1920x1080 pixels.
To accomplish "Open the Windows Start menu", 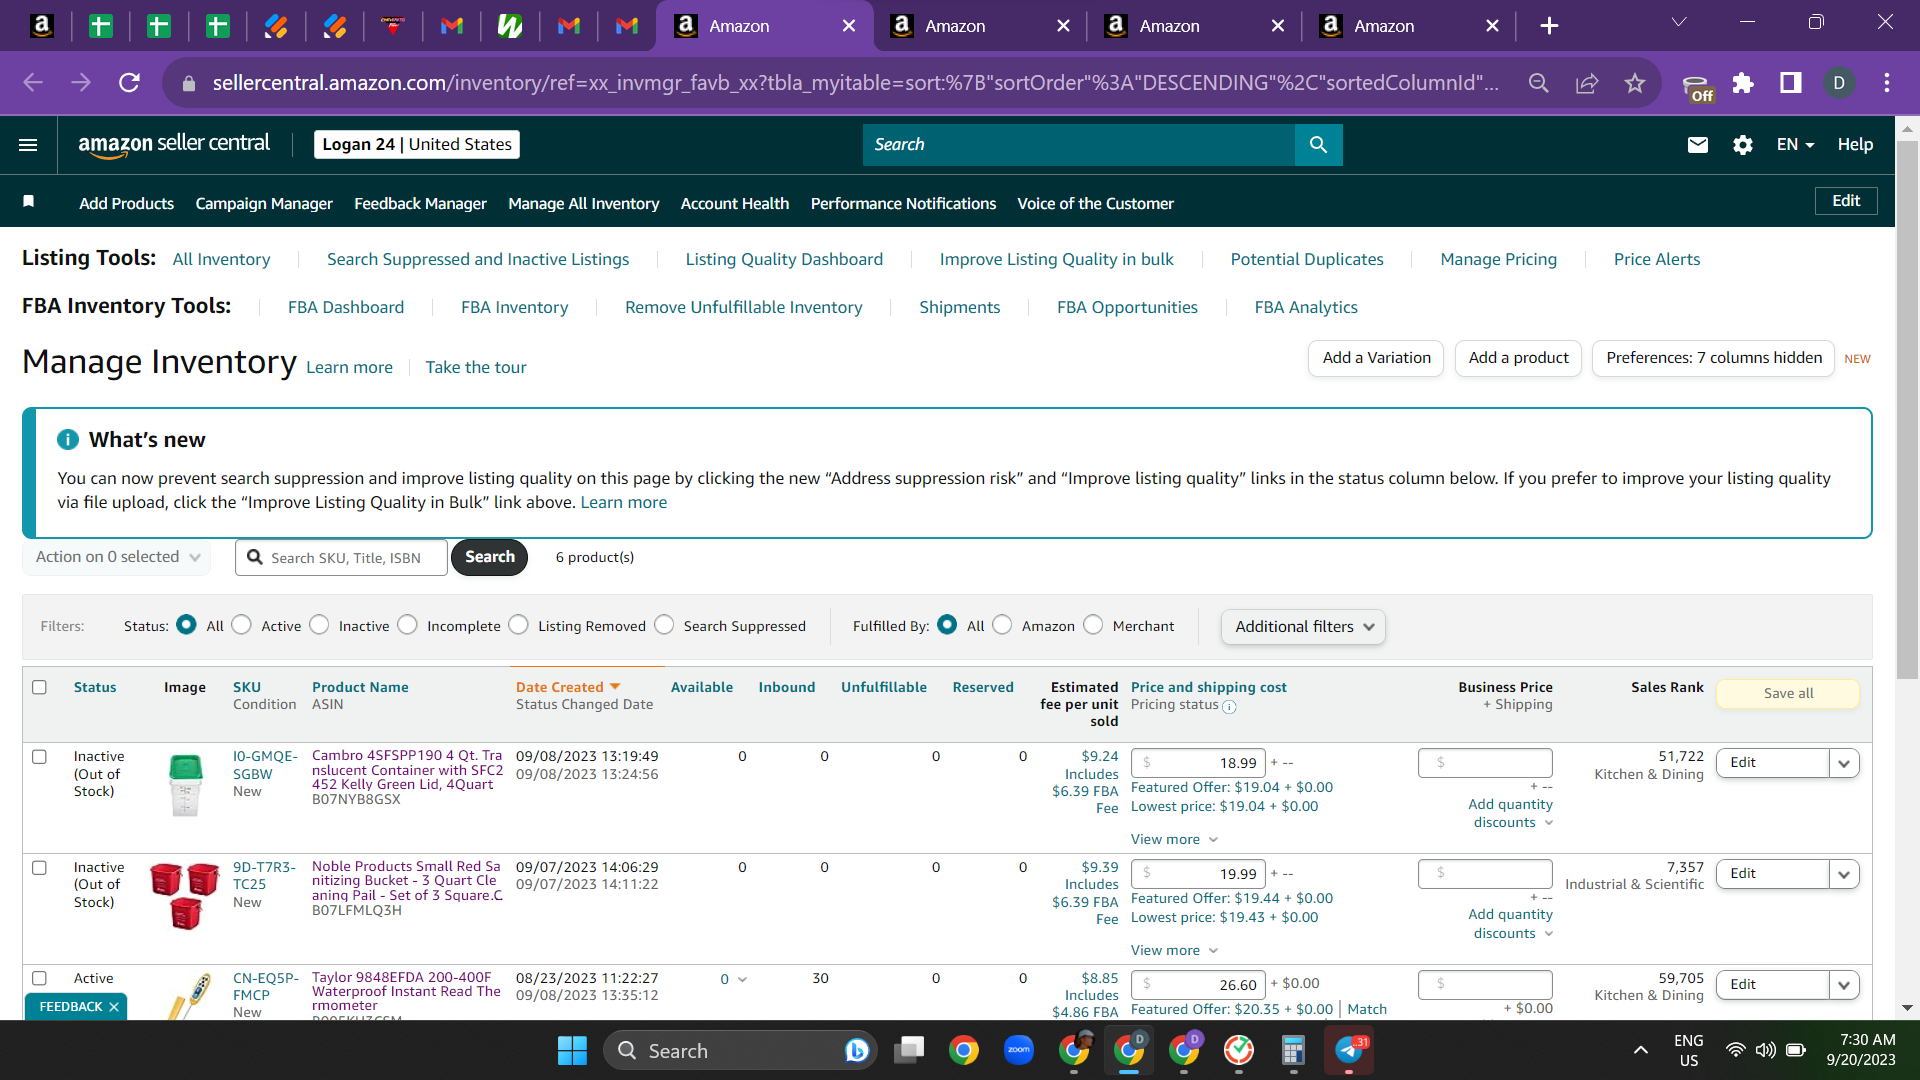I will coord(572,1051).
